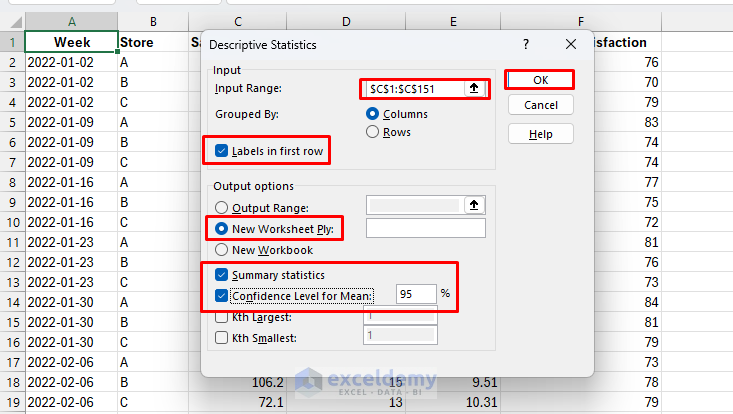
Task: Click into the Input Range field
Action: click(x=415, y=89)
